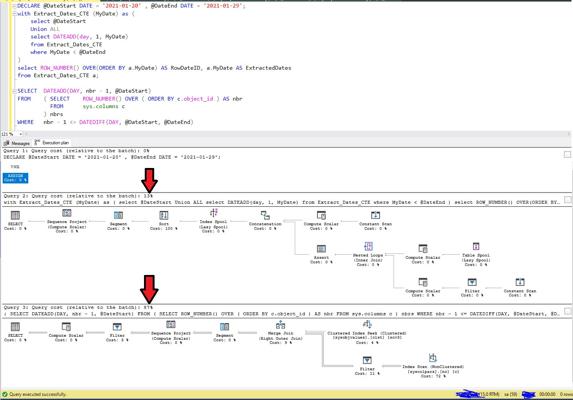
Task: Click the 'where MyDate < @DateEnd' editor line
Action: pos(68,52)
